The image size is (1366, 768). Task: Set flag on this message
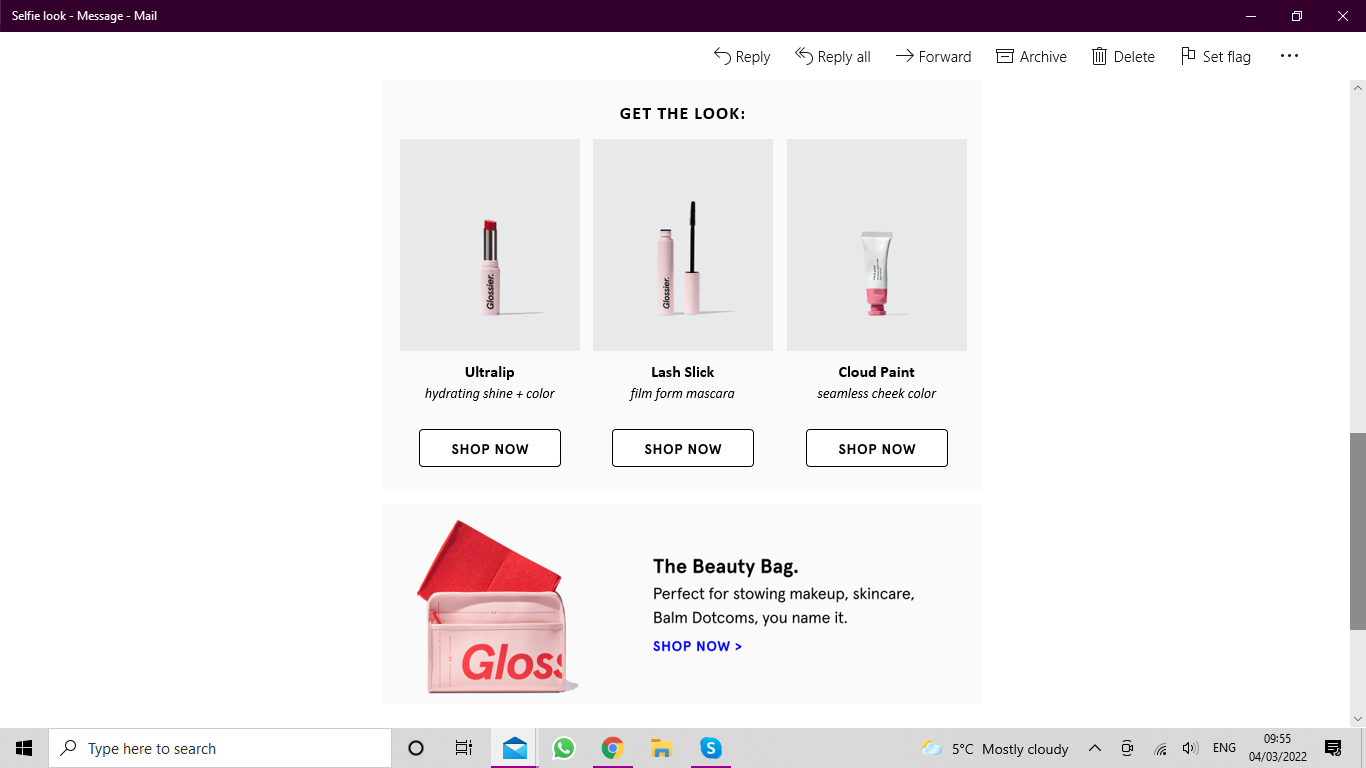pyautogui.click(x=1215, y=57)
